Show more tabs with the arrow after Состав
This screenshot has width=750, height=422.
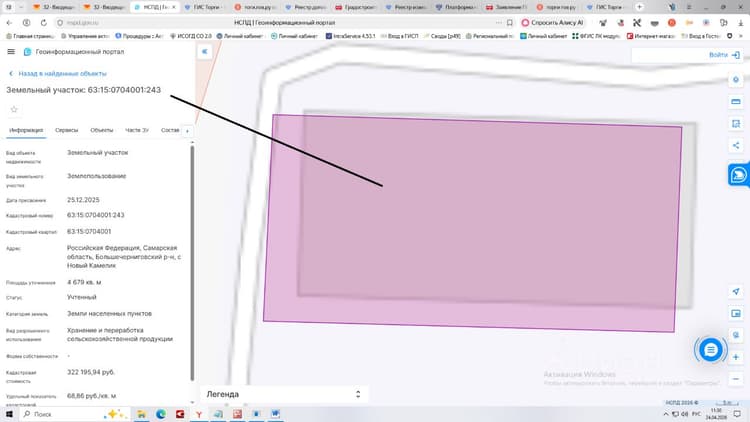(187, 131)
